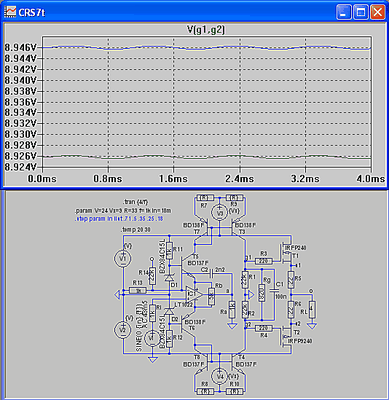
Task: Select resistor R9 beside V3
Action: pyautogui.click(x=236, y=198)
